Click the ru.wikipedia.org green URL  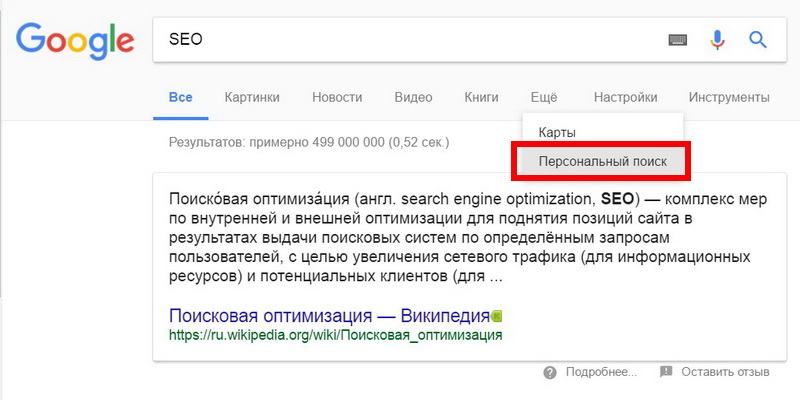(336, 336)
